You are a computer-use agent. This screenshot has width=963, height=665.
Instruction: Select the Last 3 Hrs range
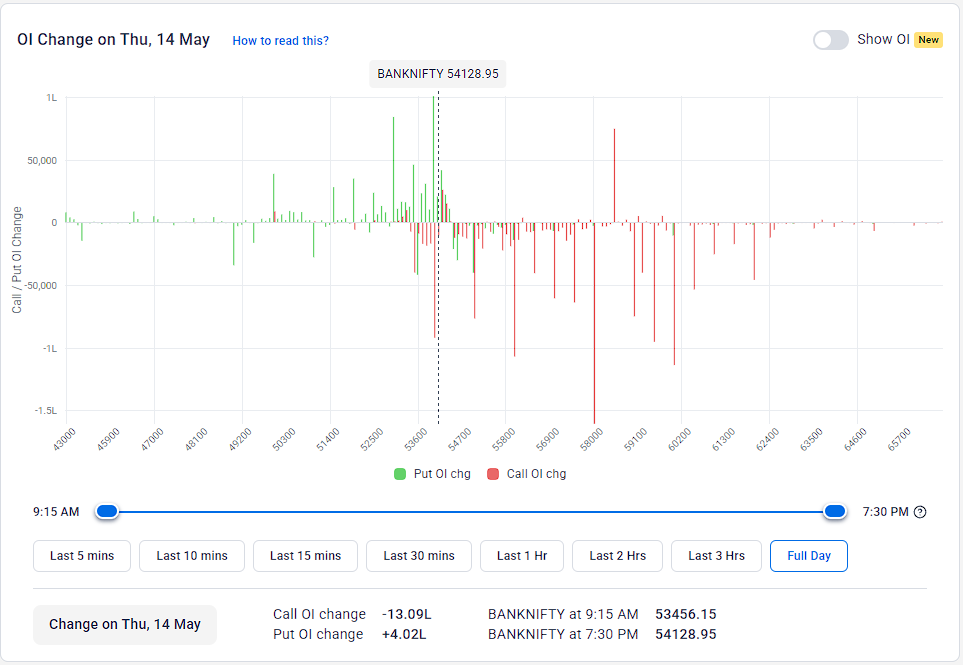pyautogui.click(x=716, y=556)
